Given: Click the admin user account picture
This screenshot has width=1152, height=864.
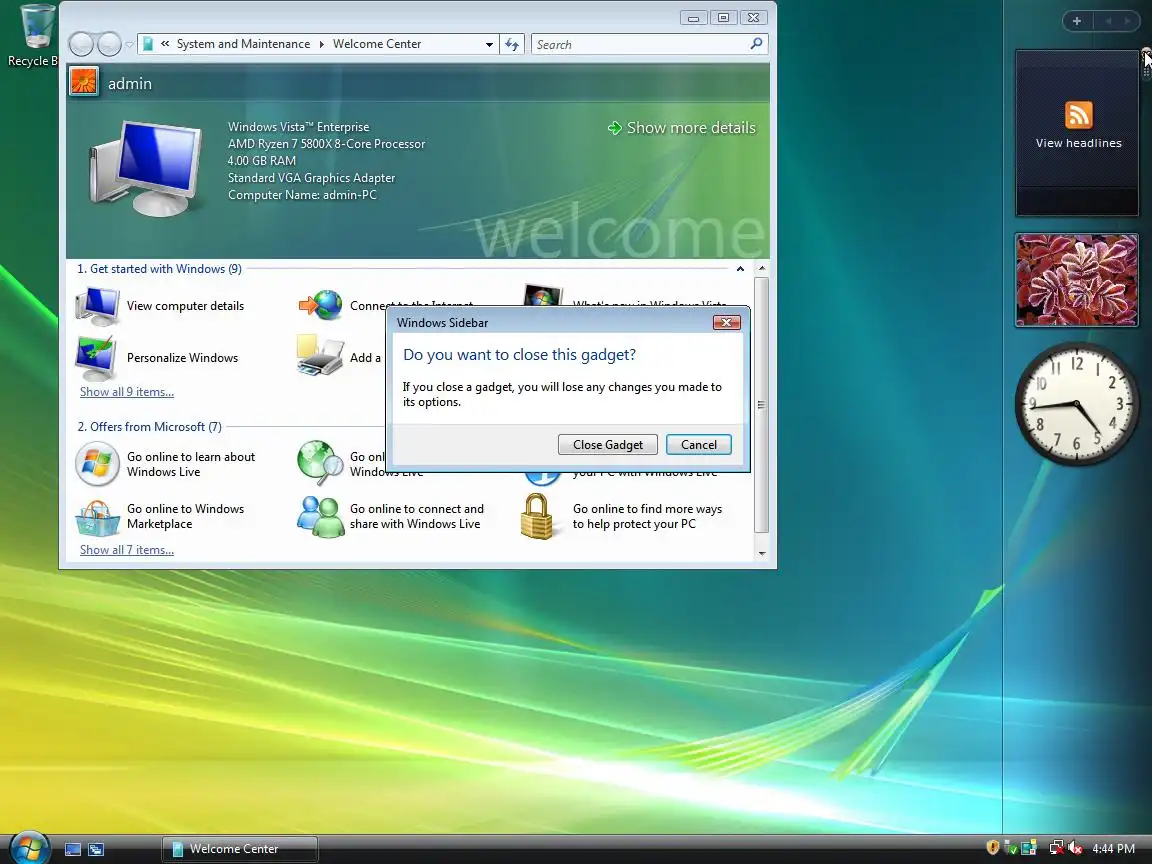Looking at the screenshot, I should click(x=84, y=82).
